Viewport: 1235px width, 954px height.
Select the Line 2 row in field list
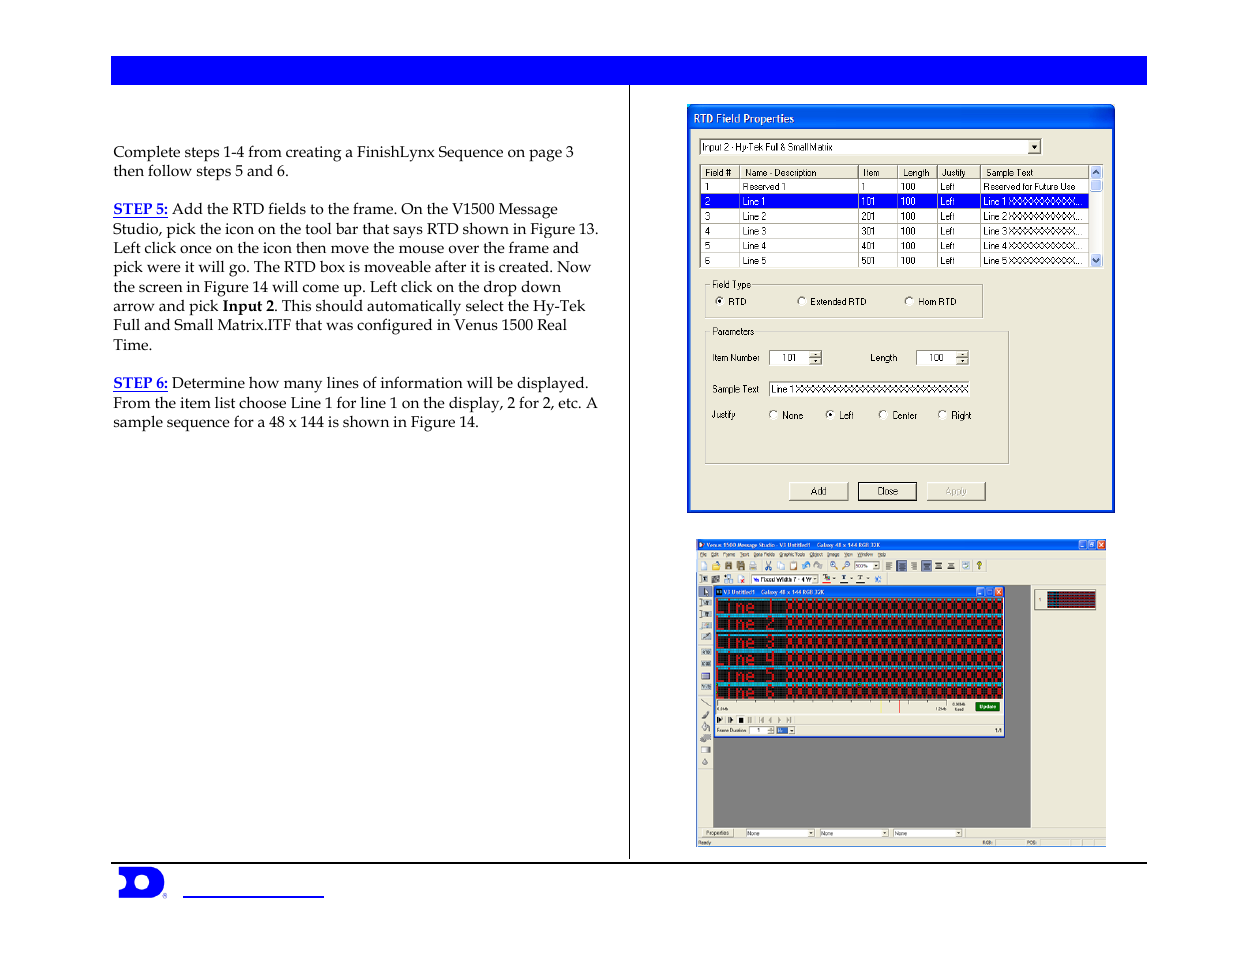pyautogui.click(x=894, y=216)
